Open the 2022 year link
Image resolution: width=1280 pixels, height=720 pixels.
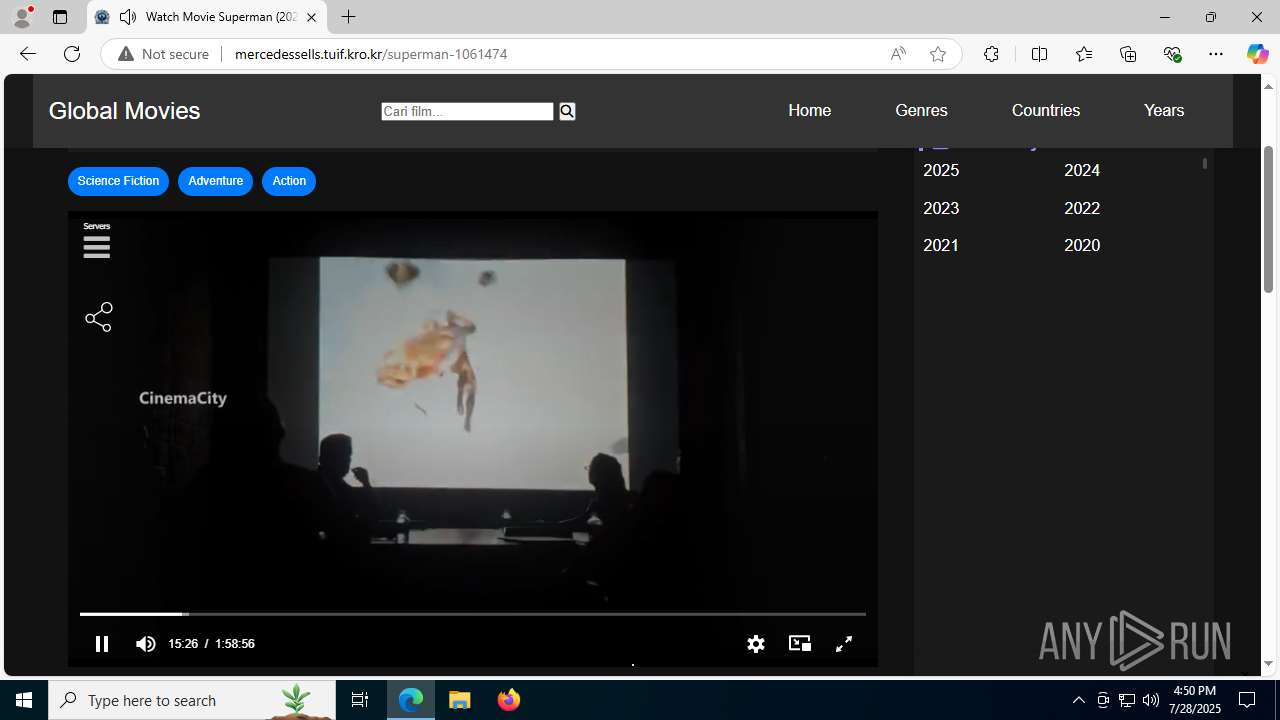[1082, 208]
